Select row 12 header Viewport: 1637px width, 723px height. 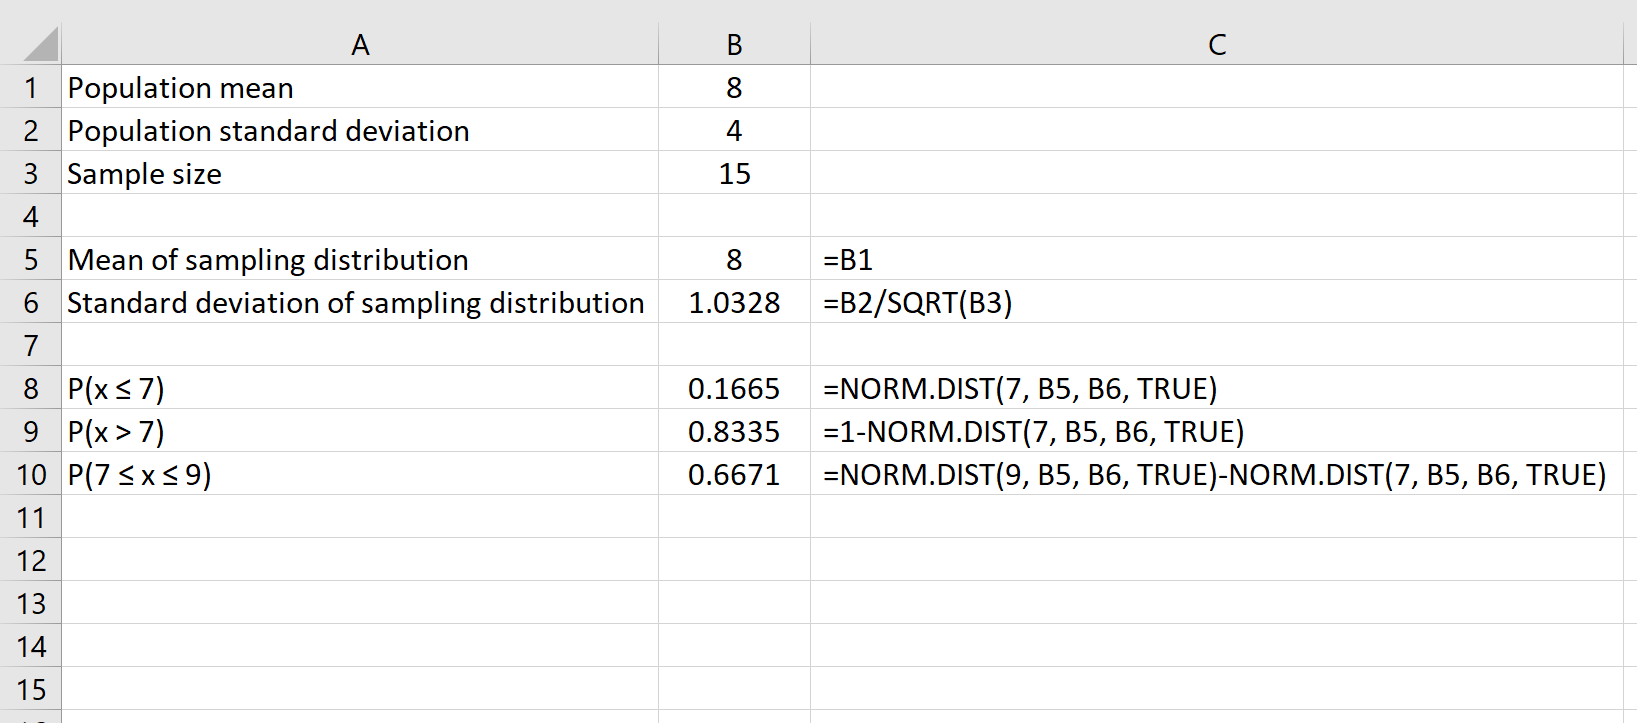tap(30, 560)
